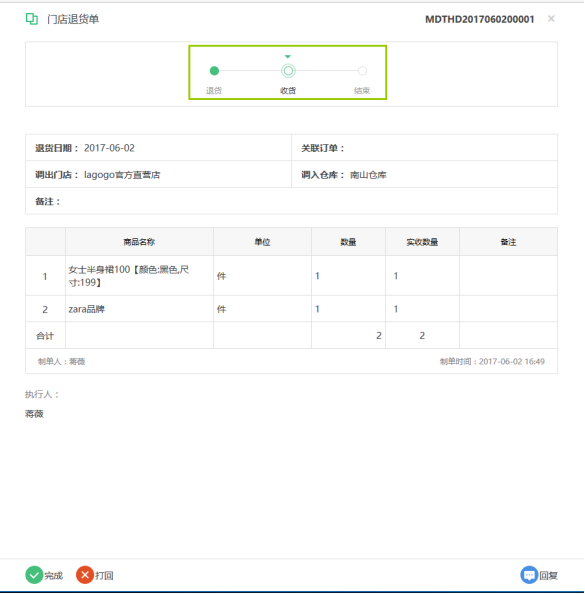Click the 单位 column header
Viewport: 585px width, 594px height.
coord(262,242)
